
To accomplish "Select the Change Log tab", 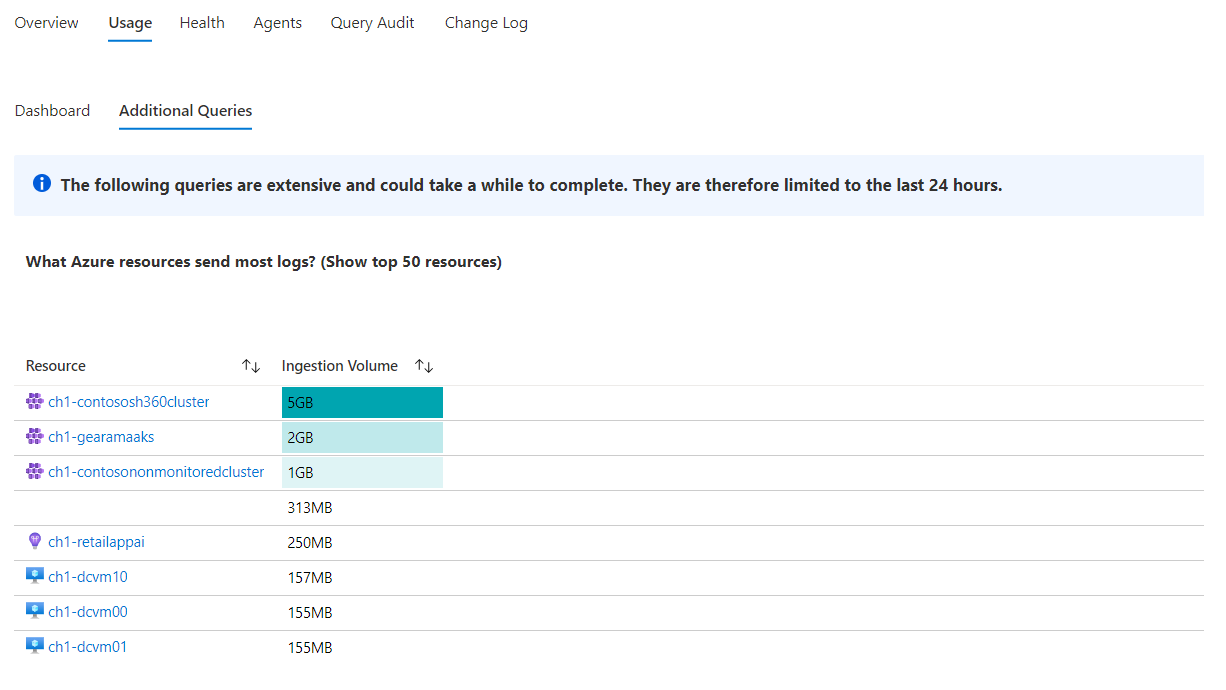I will point(486,23).
